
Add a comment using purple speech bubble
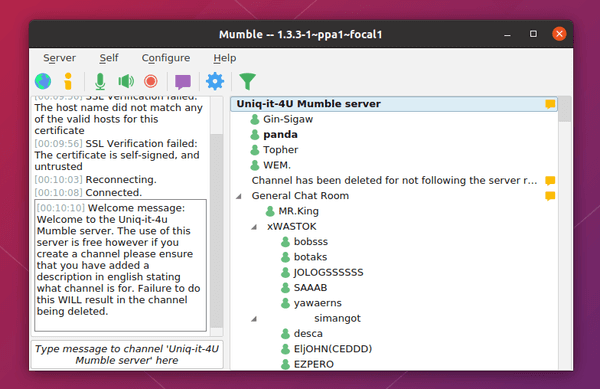183,82
